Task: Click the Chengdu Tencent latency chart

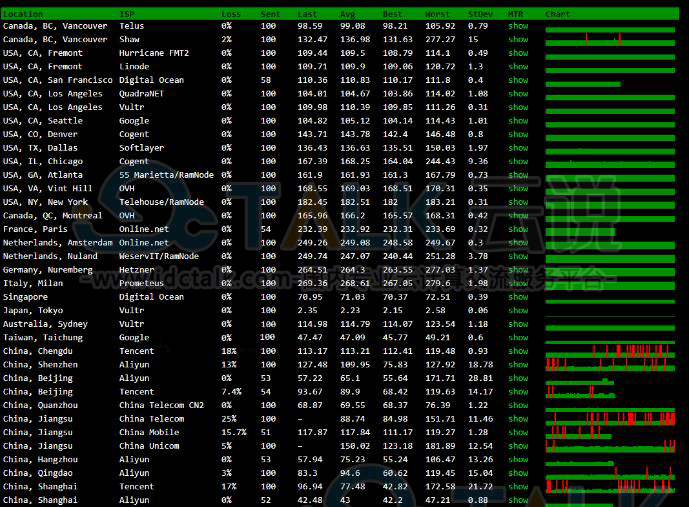Action: point(610,352)
